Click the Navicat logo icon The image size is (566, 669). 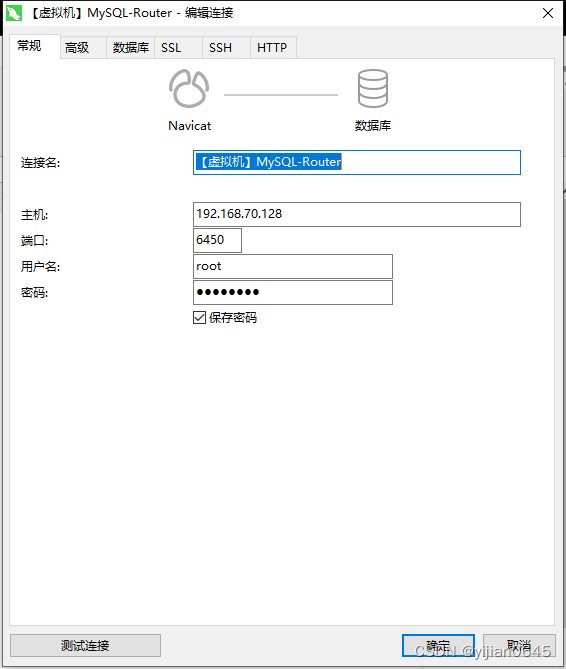point(189,88)
